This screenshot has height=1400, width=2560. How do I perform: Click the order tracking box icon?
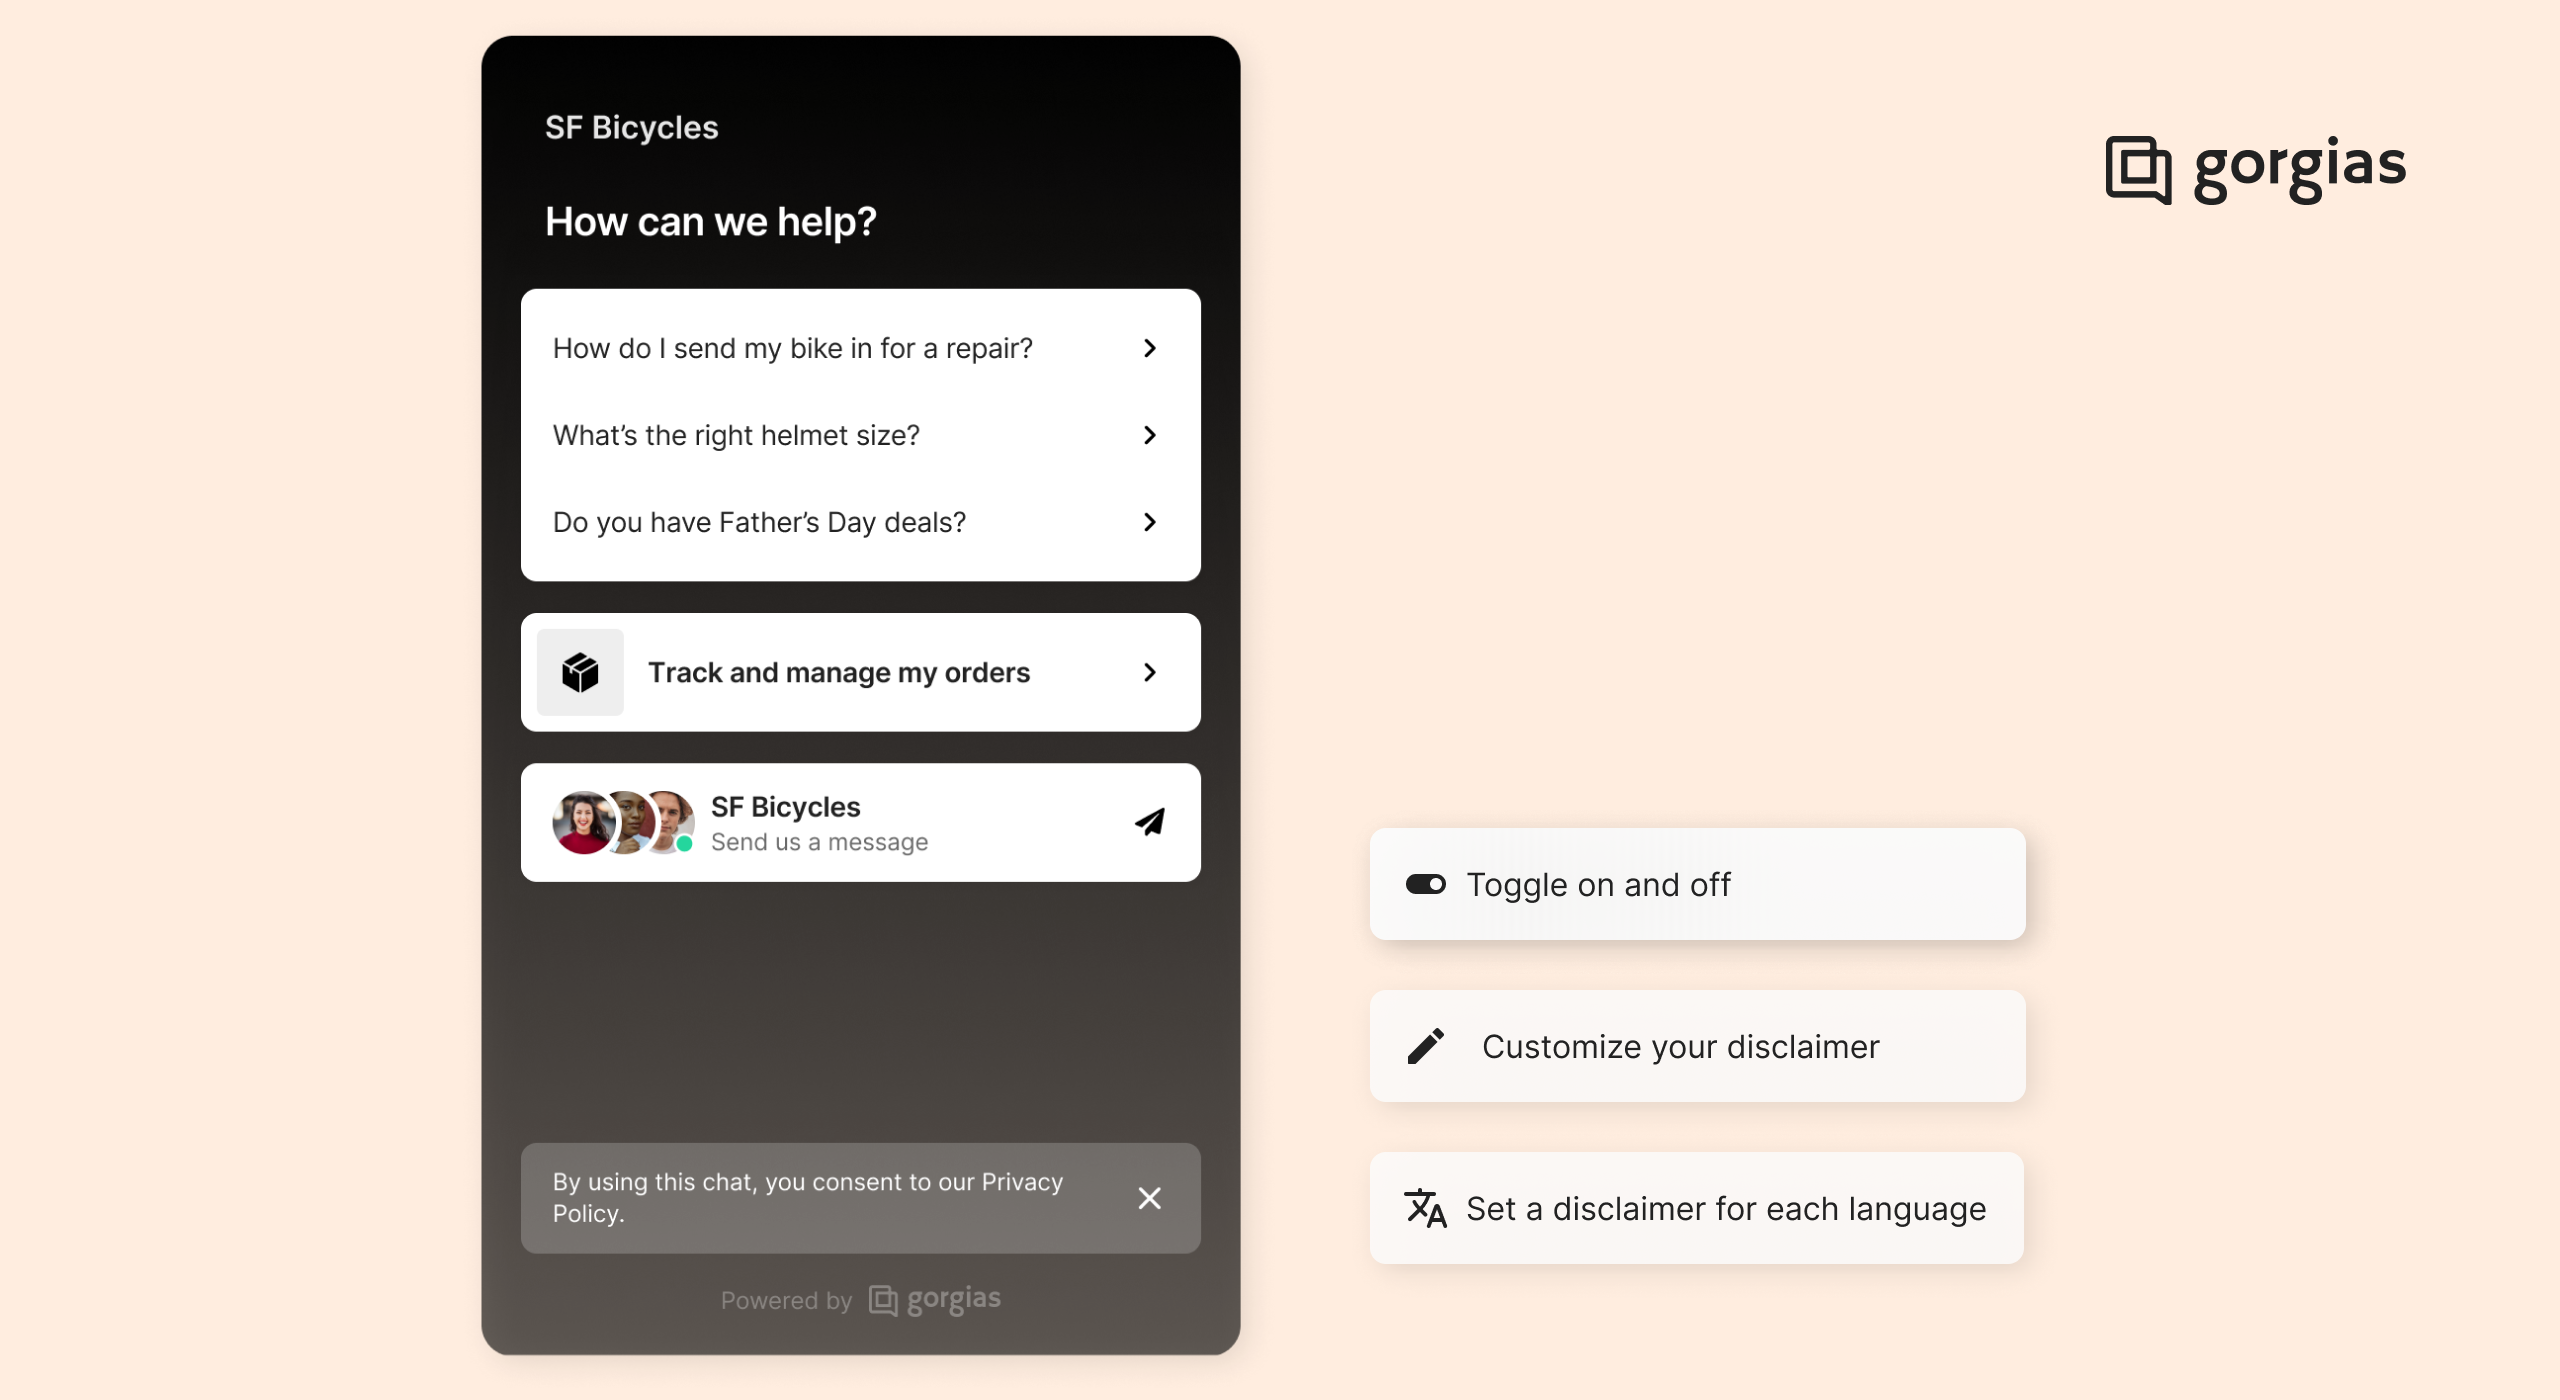pyautogui.click(x=583, y=671)
